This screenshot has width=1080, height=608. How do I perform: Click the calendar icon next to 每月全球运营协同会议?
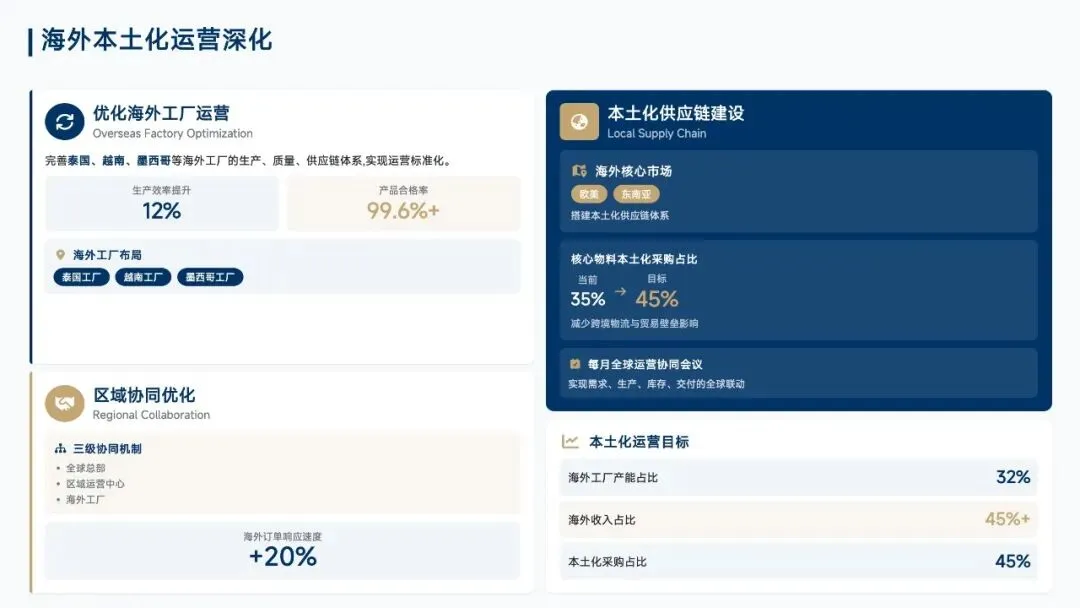click(x=575, y=364)
